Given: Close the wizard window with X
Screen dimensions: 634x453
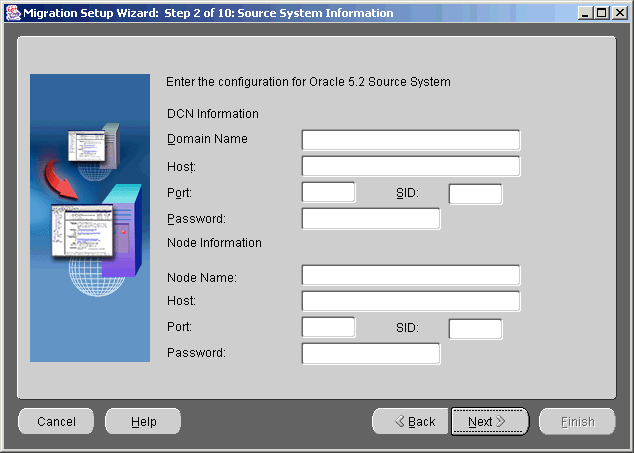Looking at the screenshot, I should (x=619, y=13).
